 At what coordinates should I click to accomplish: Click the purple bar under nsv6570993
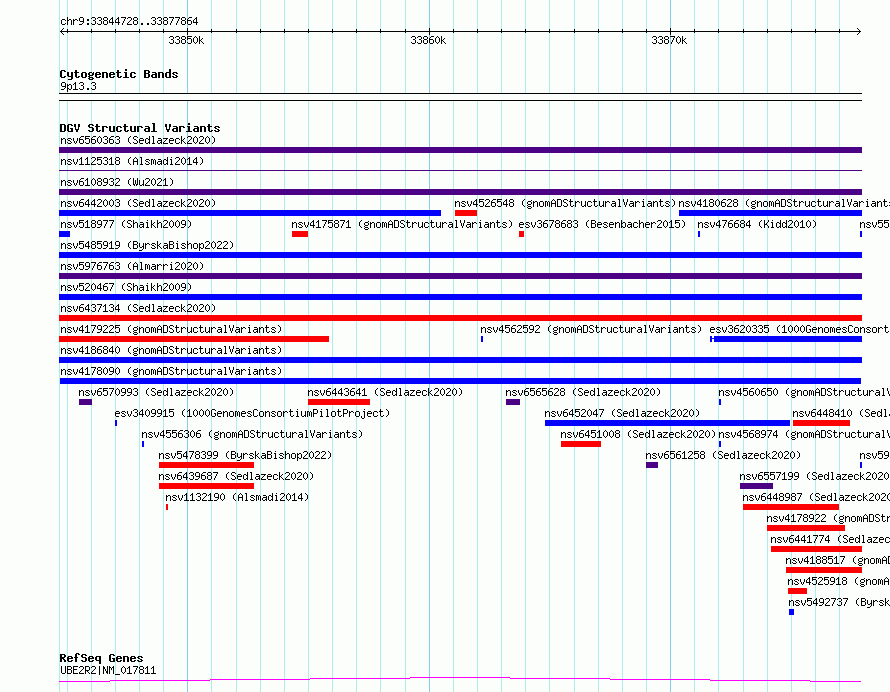click(85, 402)
